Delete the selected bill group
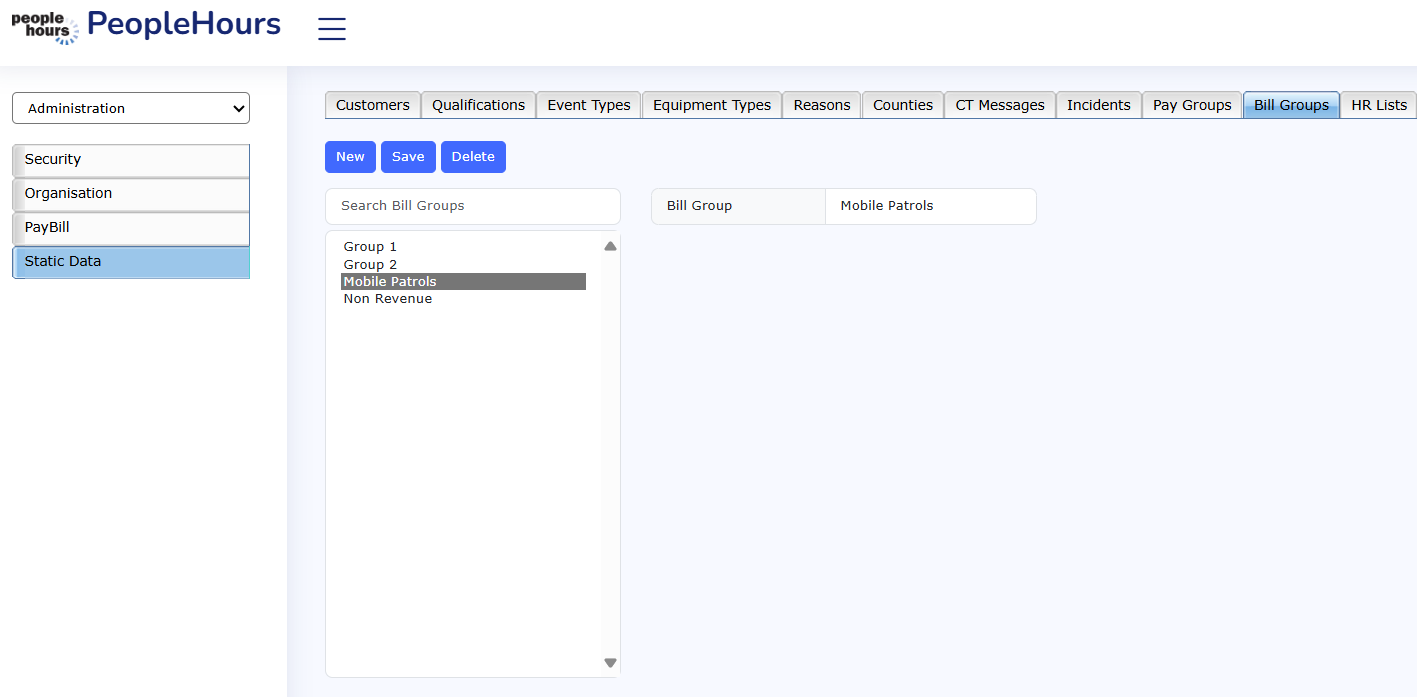The image size is (1417, 697). pyautogui.click(x=473, y=157)
